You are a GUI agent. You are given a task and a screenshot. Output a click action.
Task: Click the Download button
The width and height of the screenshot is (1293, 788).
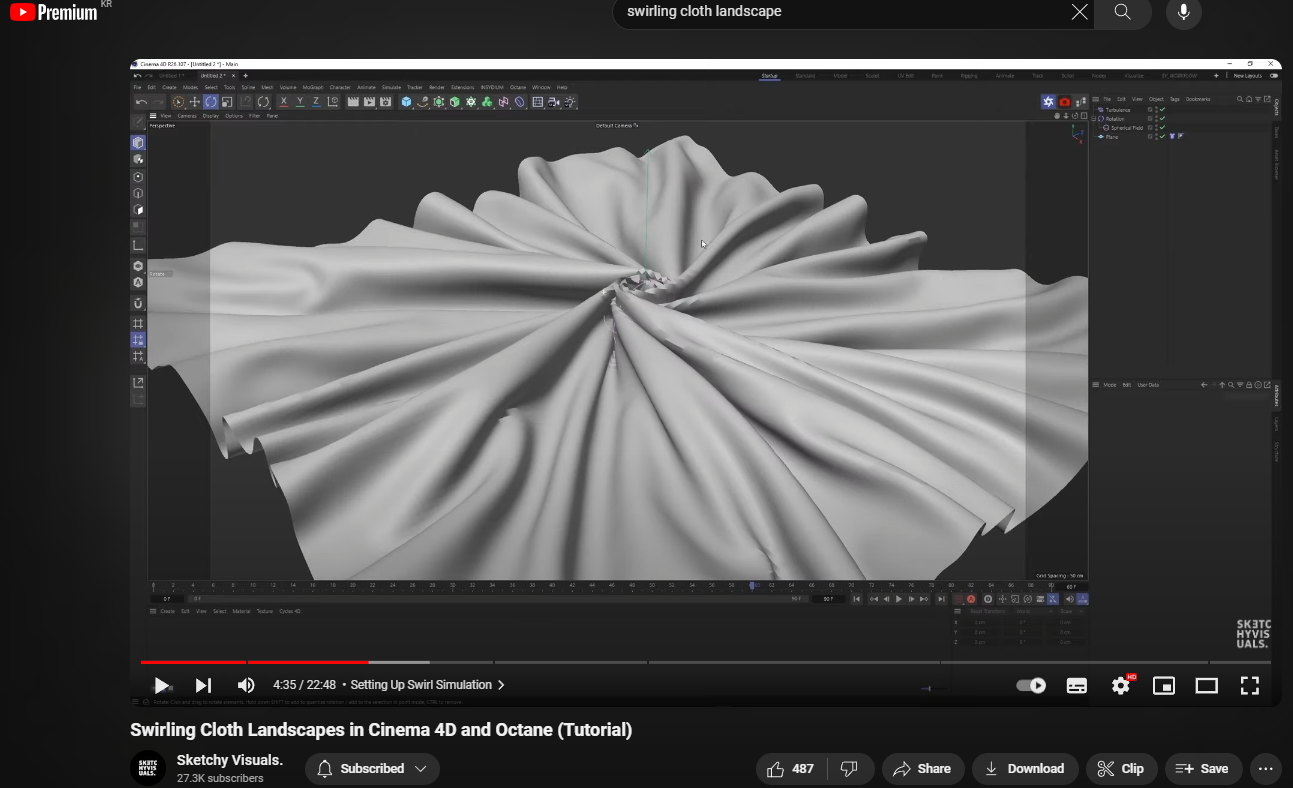tap(1025, 769)
